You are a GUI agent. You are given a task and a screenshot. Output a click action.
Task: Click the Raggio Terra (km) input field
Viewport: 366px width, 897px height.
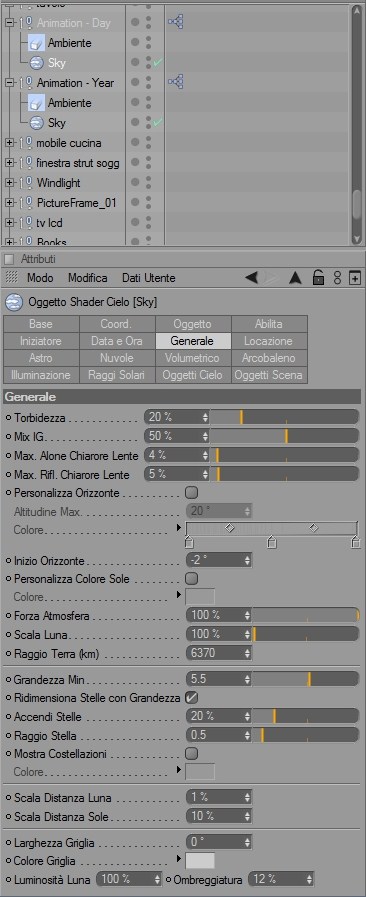tap(219, 653)
